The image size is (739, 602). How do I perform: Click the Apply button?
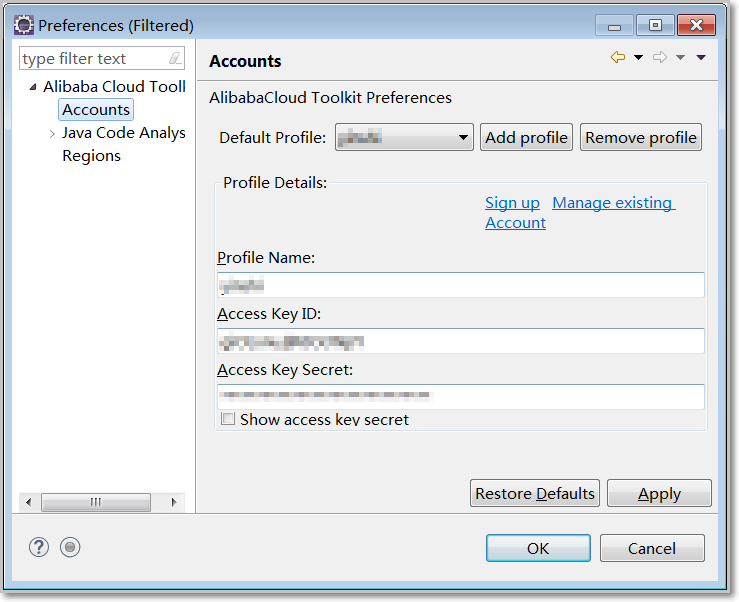click(x=659, y=493)
